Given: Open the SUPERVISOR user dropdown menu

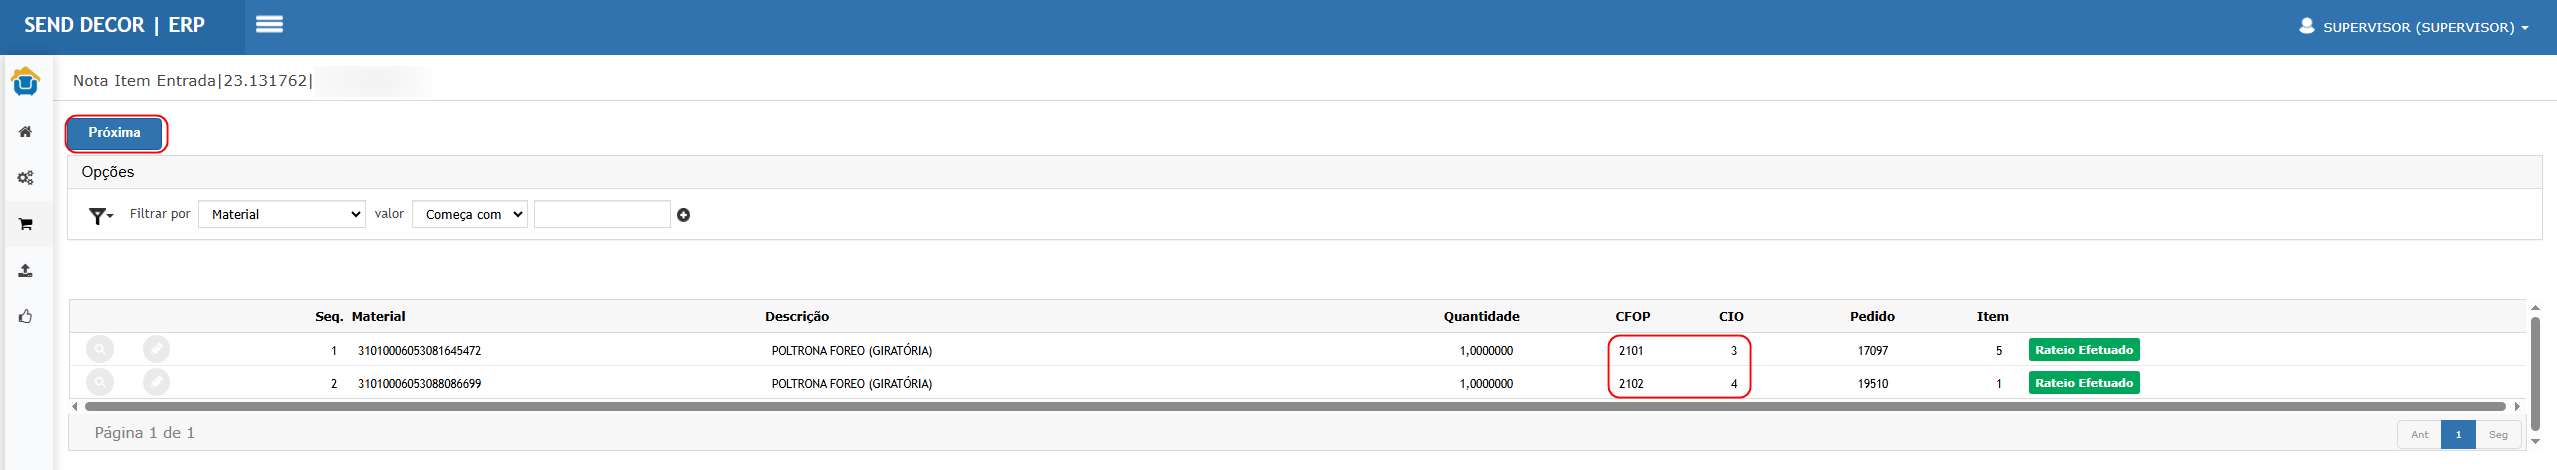Looking at the screenshot, I should [x=2426, y=27].
